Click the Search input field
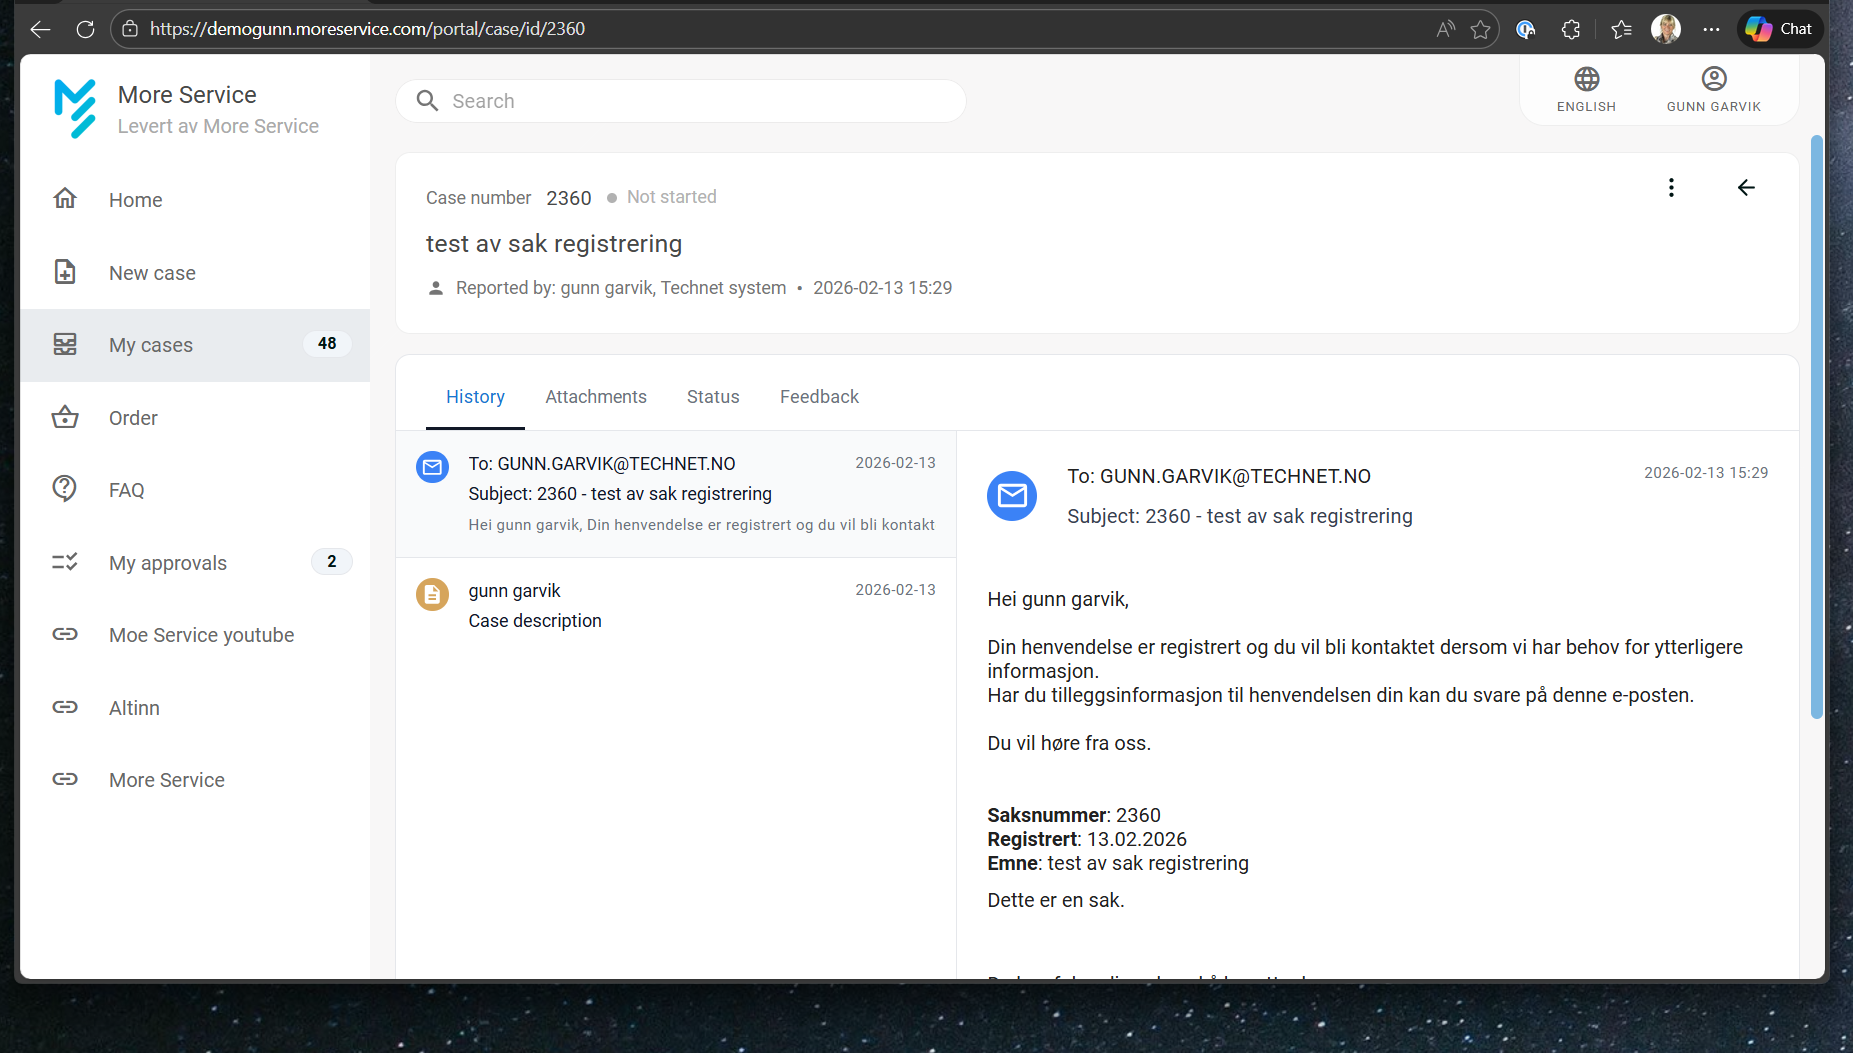The width and height of the screenshot is (1853, 1053). pyautogui.click(x=690, y=101)
